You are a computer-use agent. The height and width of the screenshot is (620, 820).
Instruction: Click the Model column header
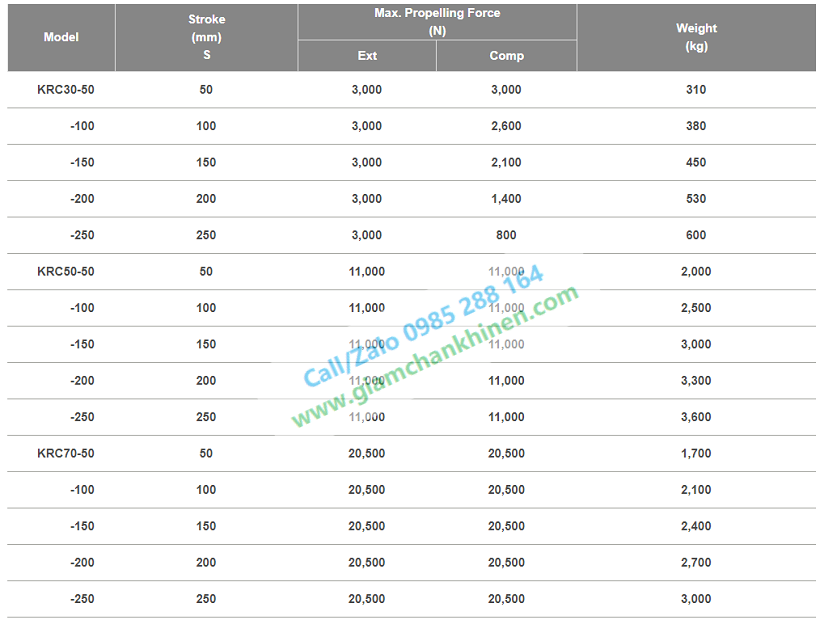point(61,37)
